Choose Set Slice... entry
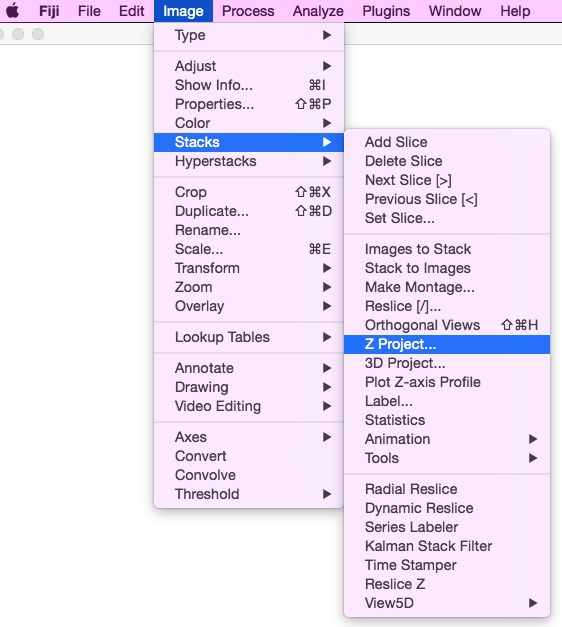This screenshot has height=627, width=562. pos(447,218)
